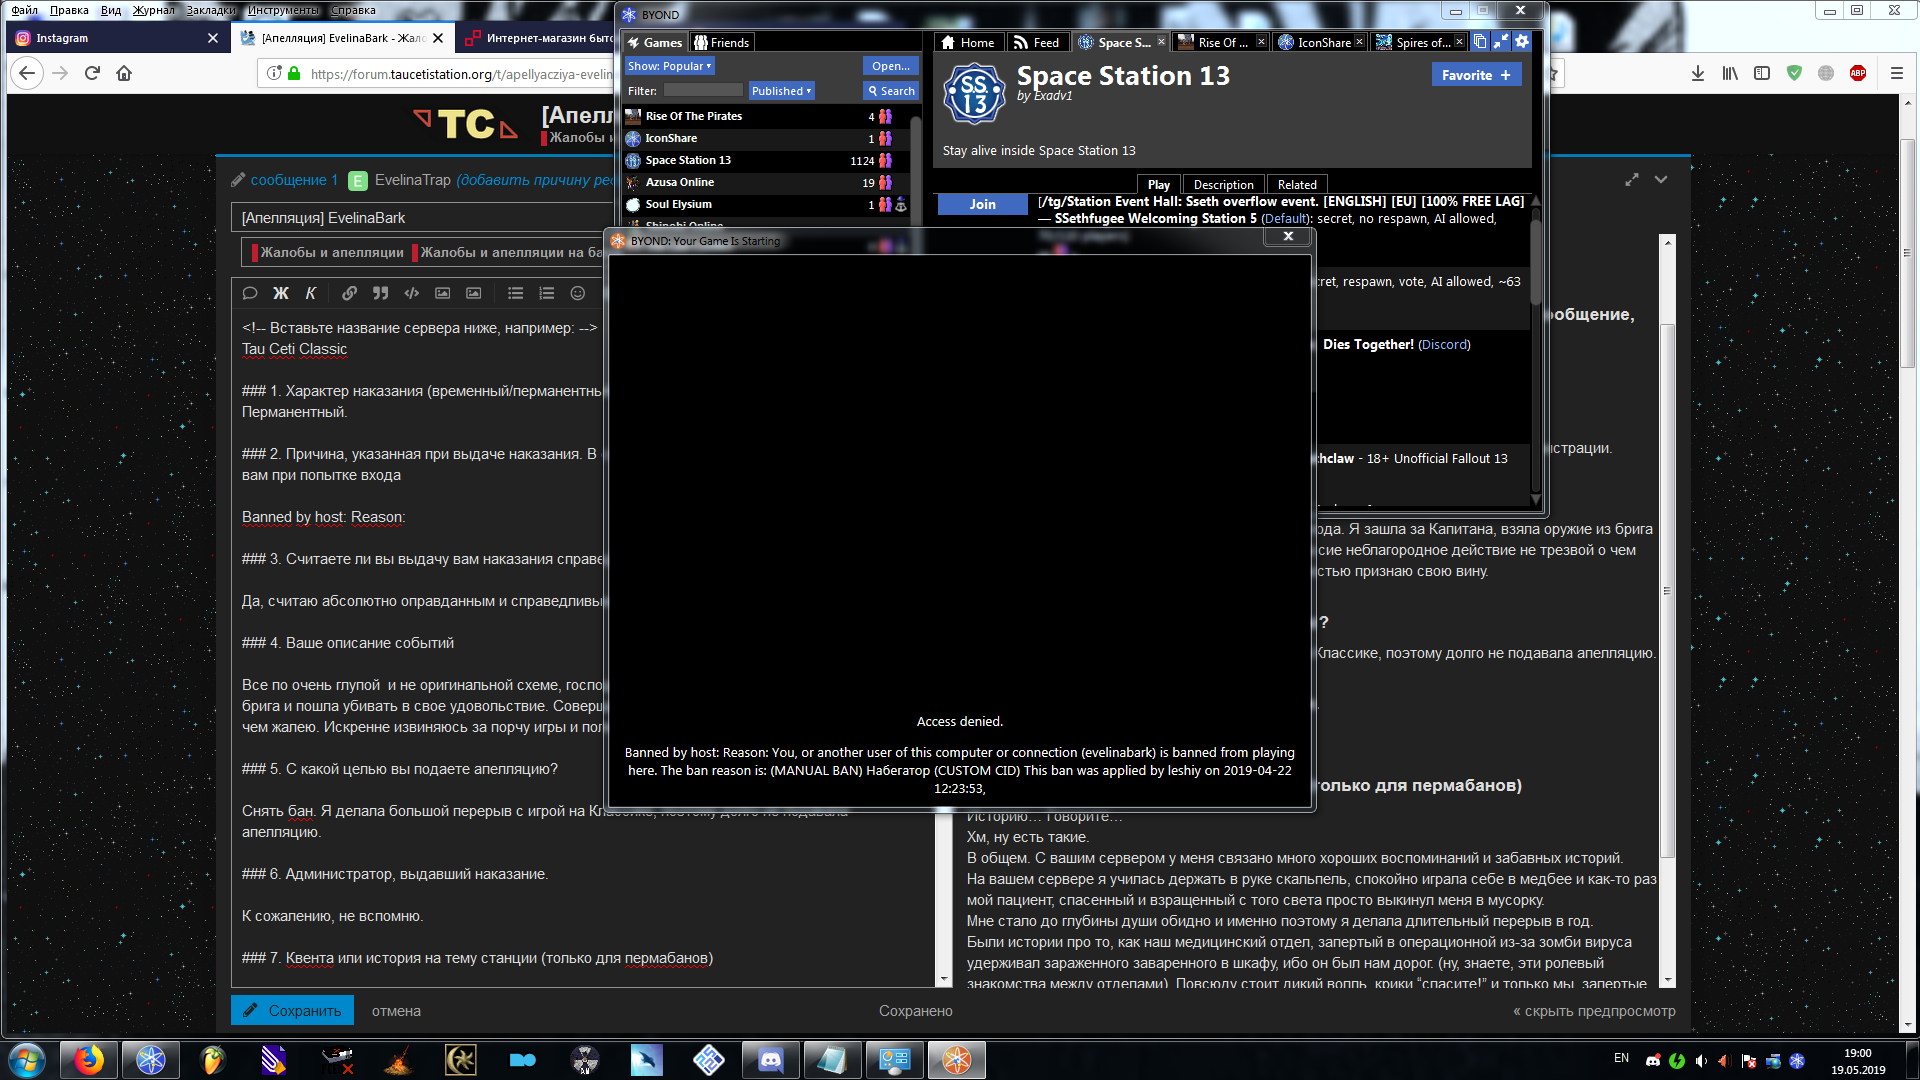Viewport: 1920px width, 1080px height.
Task: Click Play button for Space Station 13
Action: (x=1159, y=183)
